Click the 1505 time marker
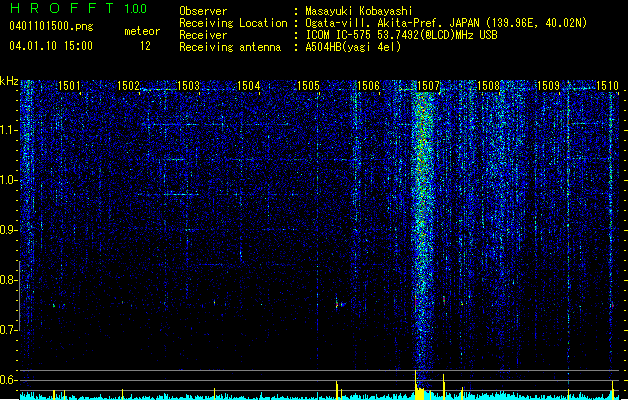This screenshot has height=400, width=629. point(308,85)
